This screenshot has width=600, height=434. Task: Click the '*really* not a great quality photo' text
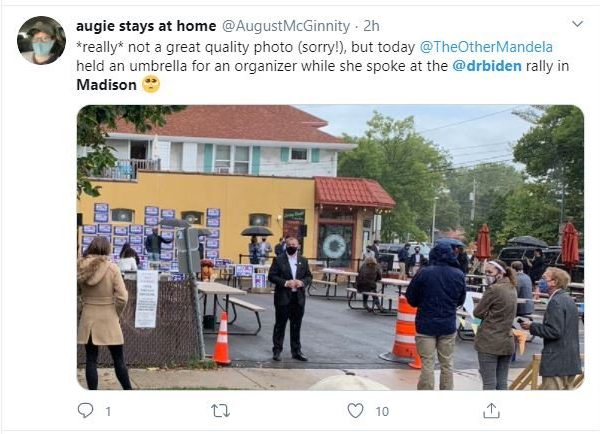(184, 47)
